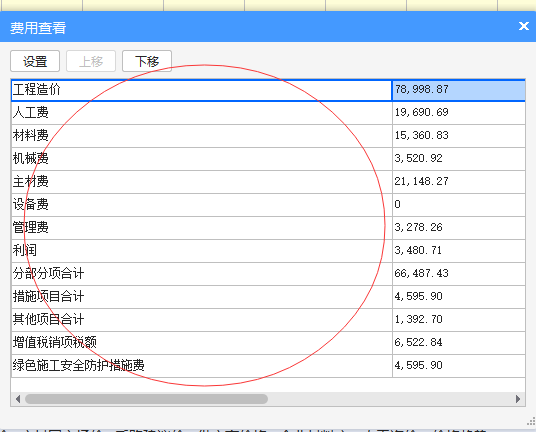
Task: Select the 增值税销项税额 row label
Action: pos(55,342)
